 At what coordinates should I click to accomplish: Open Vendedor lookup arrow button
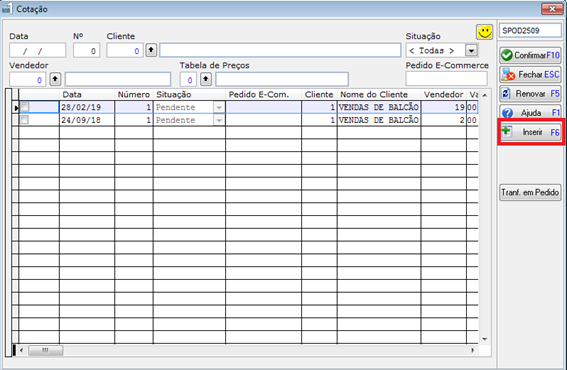click(x=55, y=79)
